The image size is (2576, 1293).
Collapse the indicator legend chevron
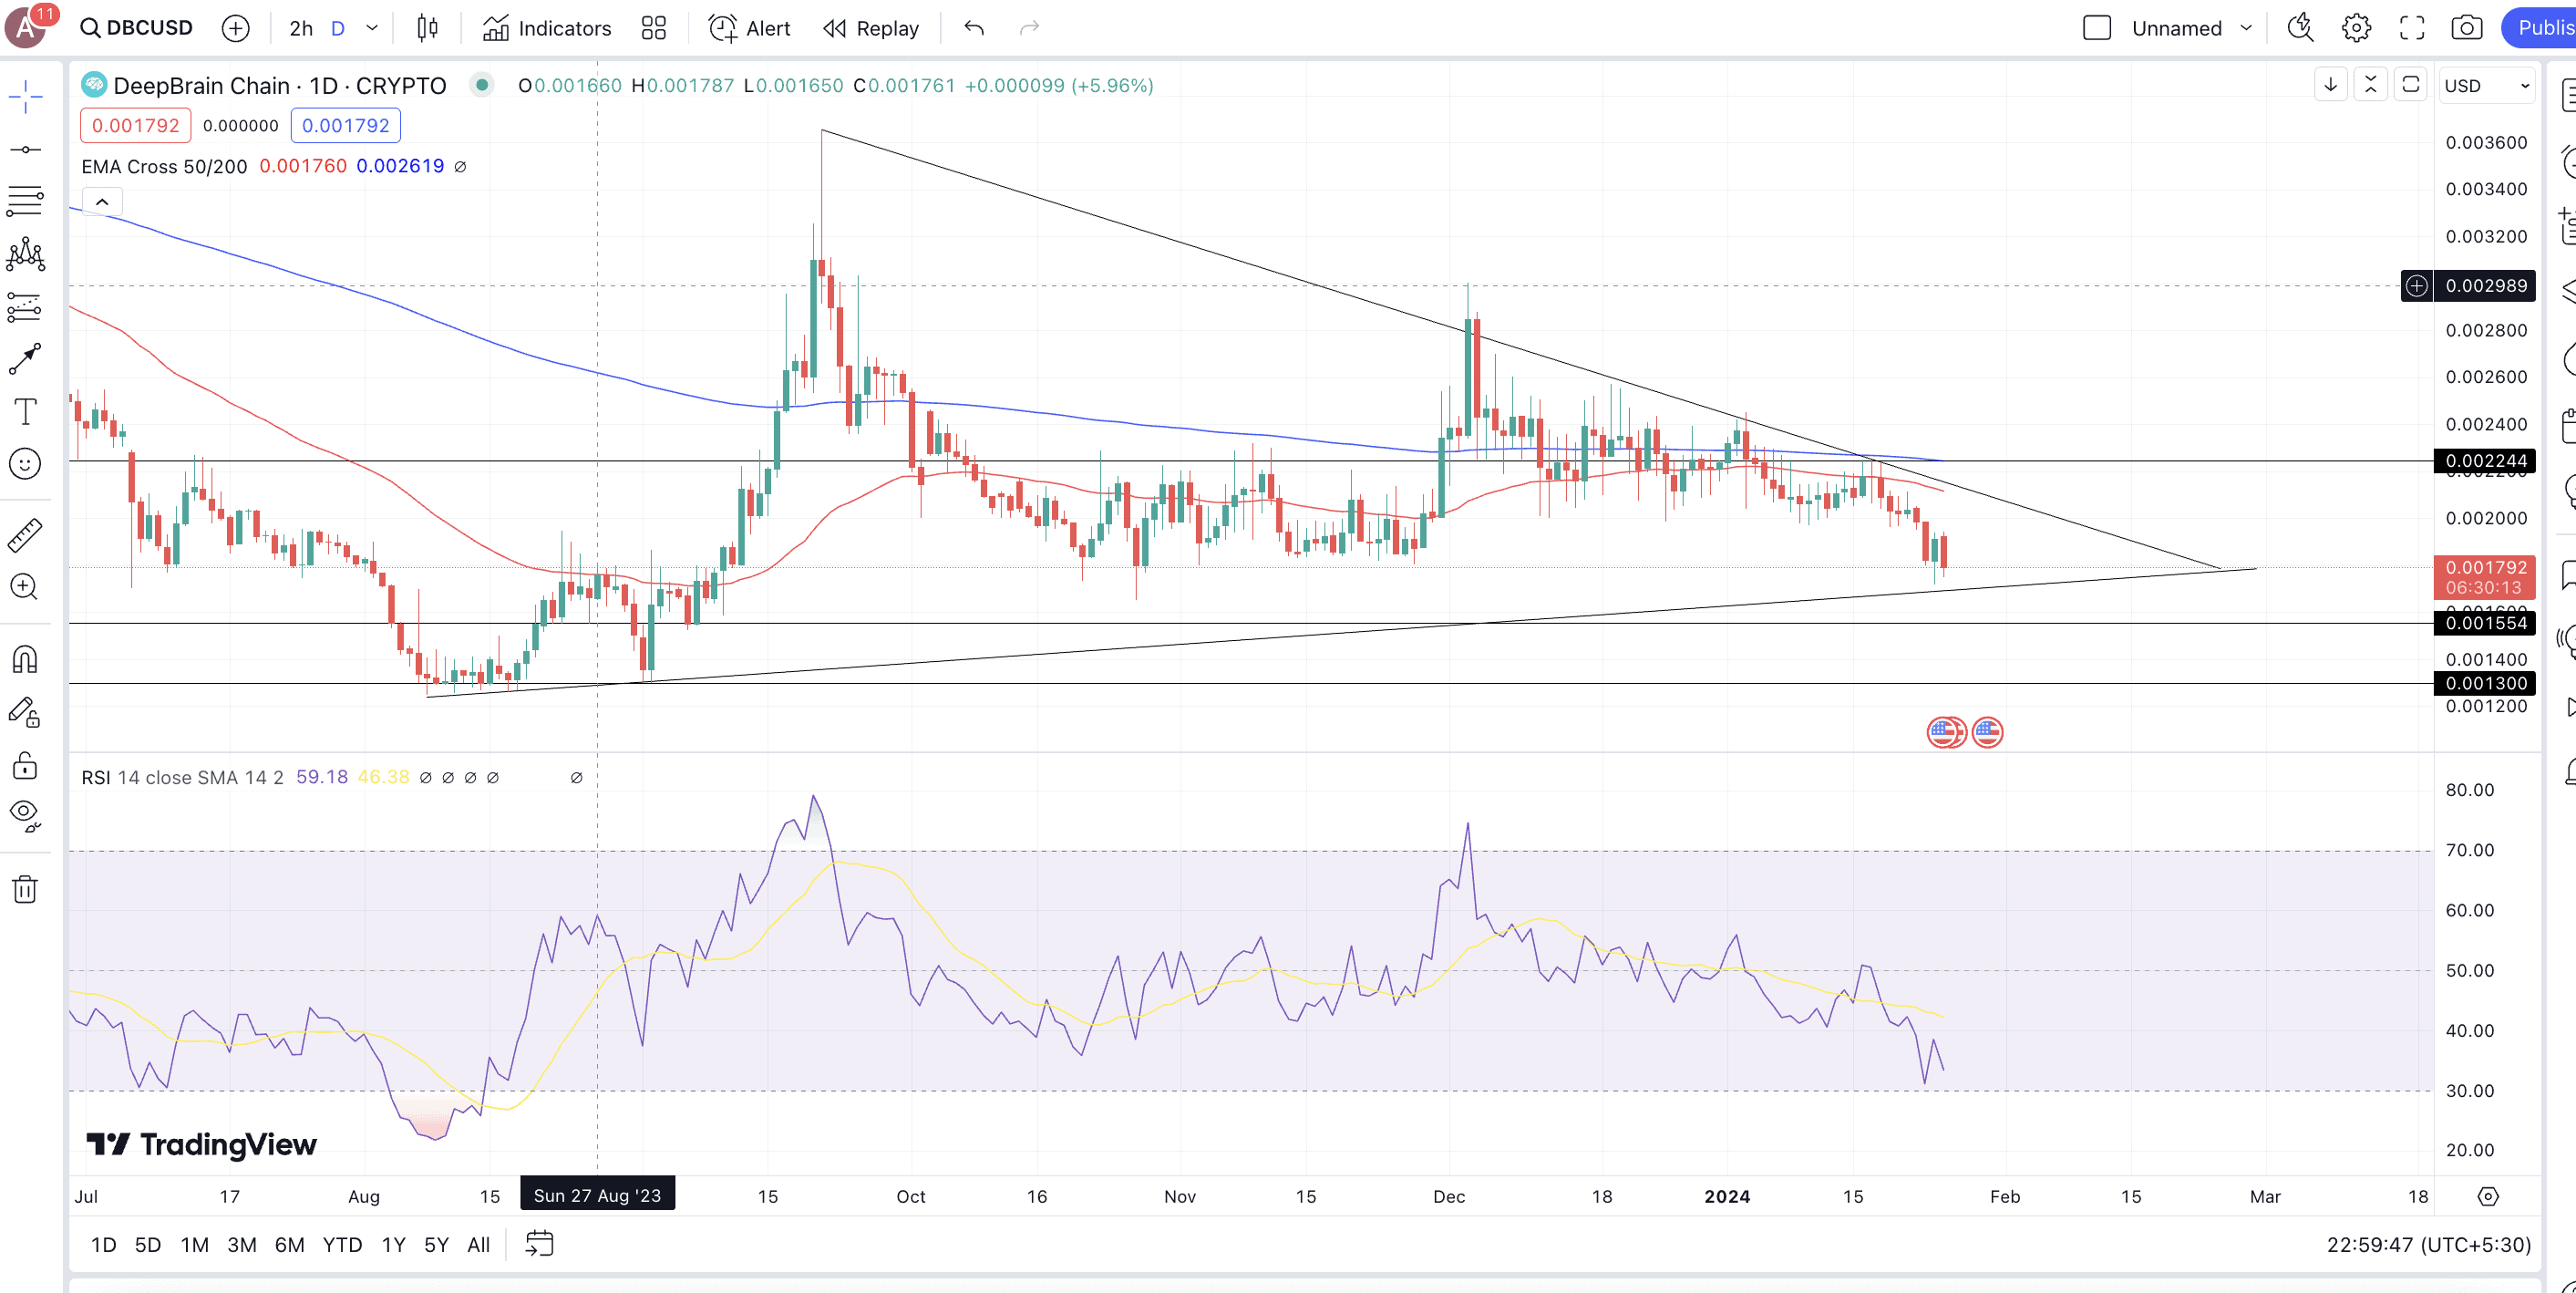pos(102,202)
